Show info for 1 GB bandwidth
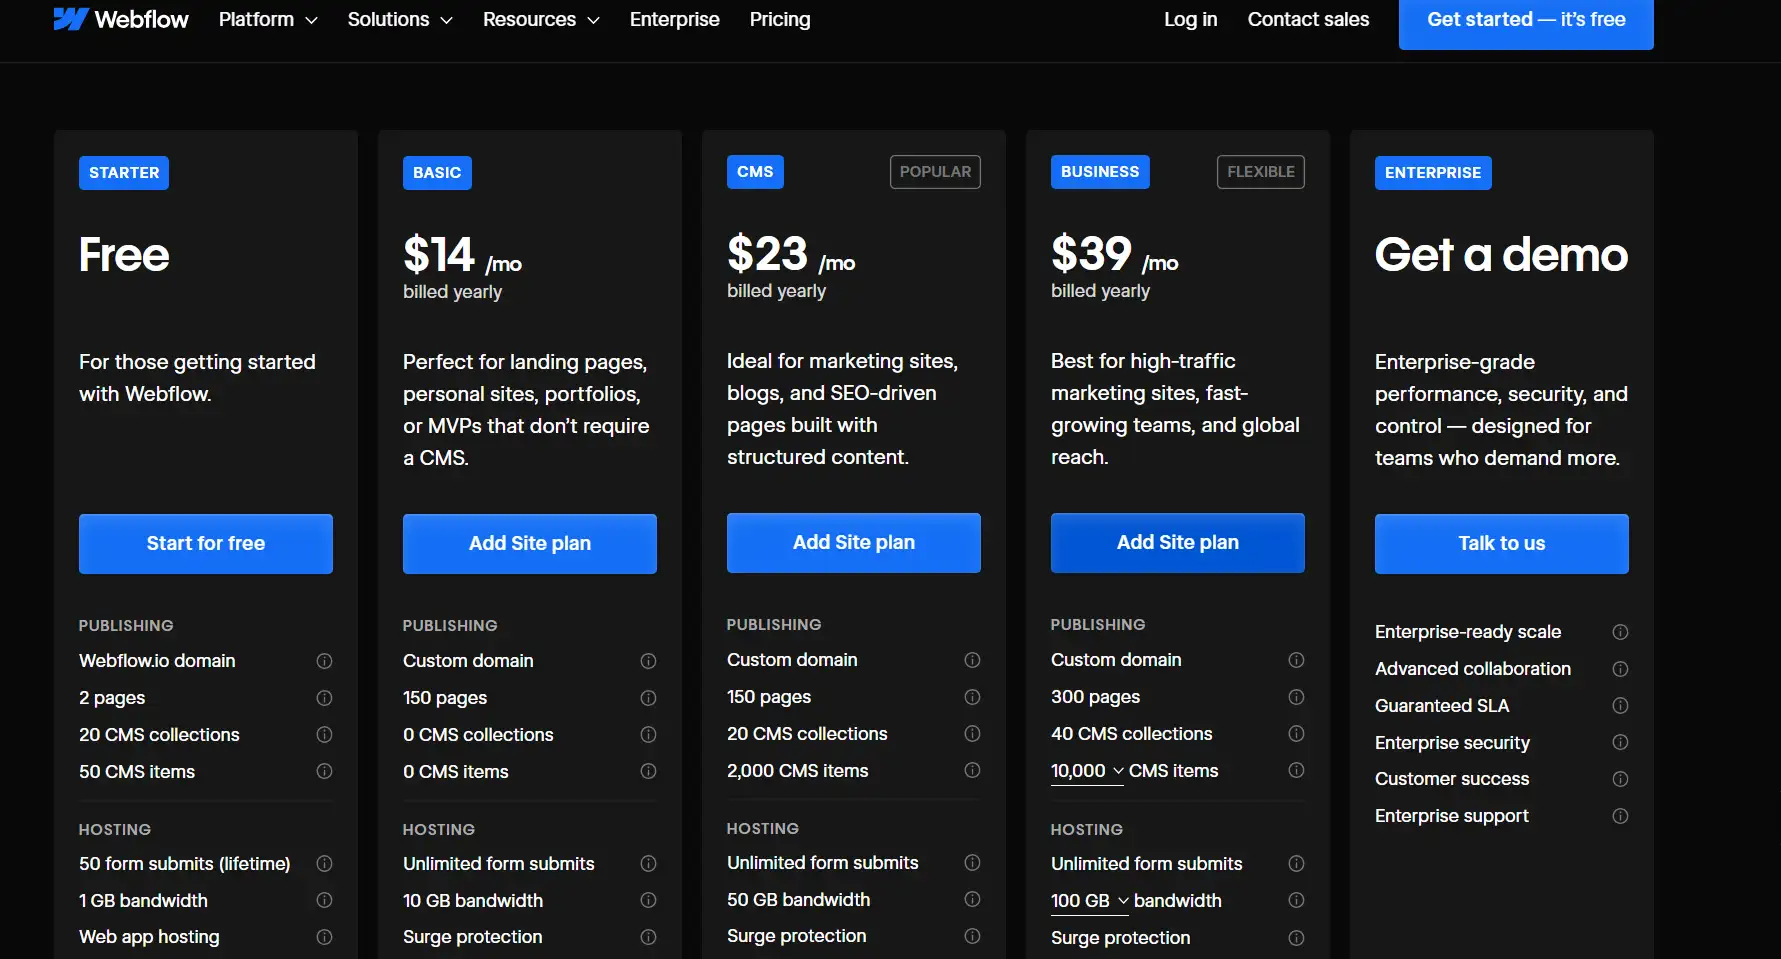The image size is (1781, 959). 324,900
